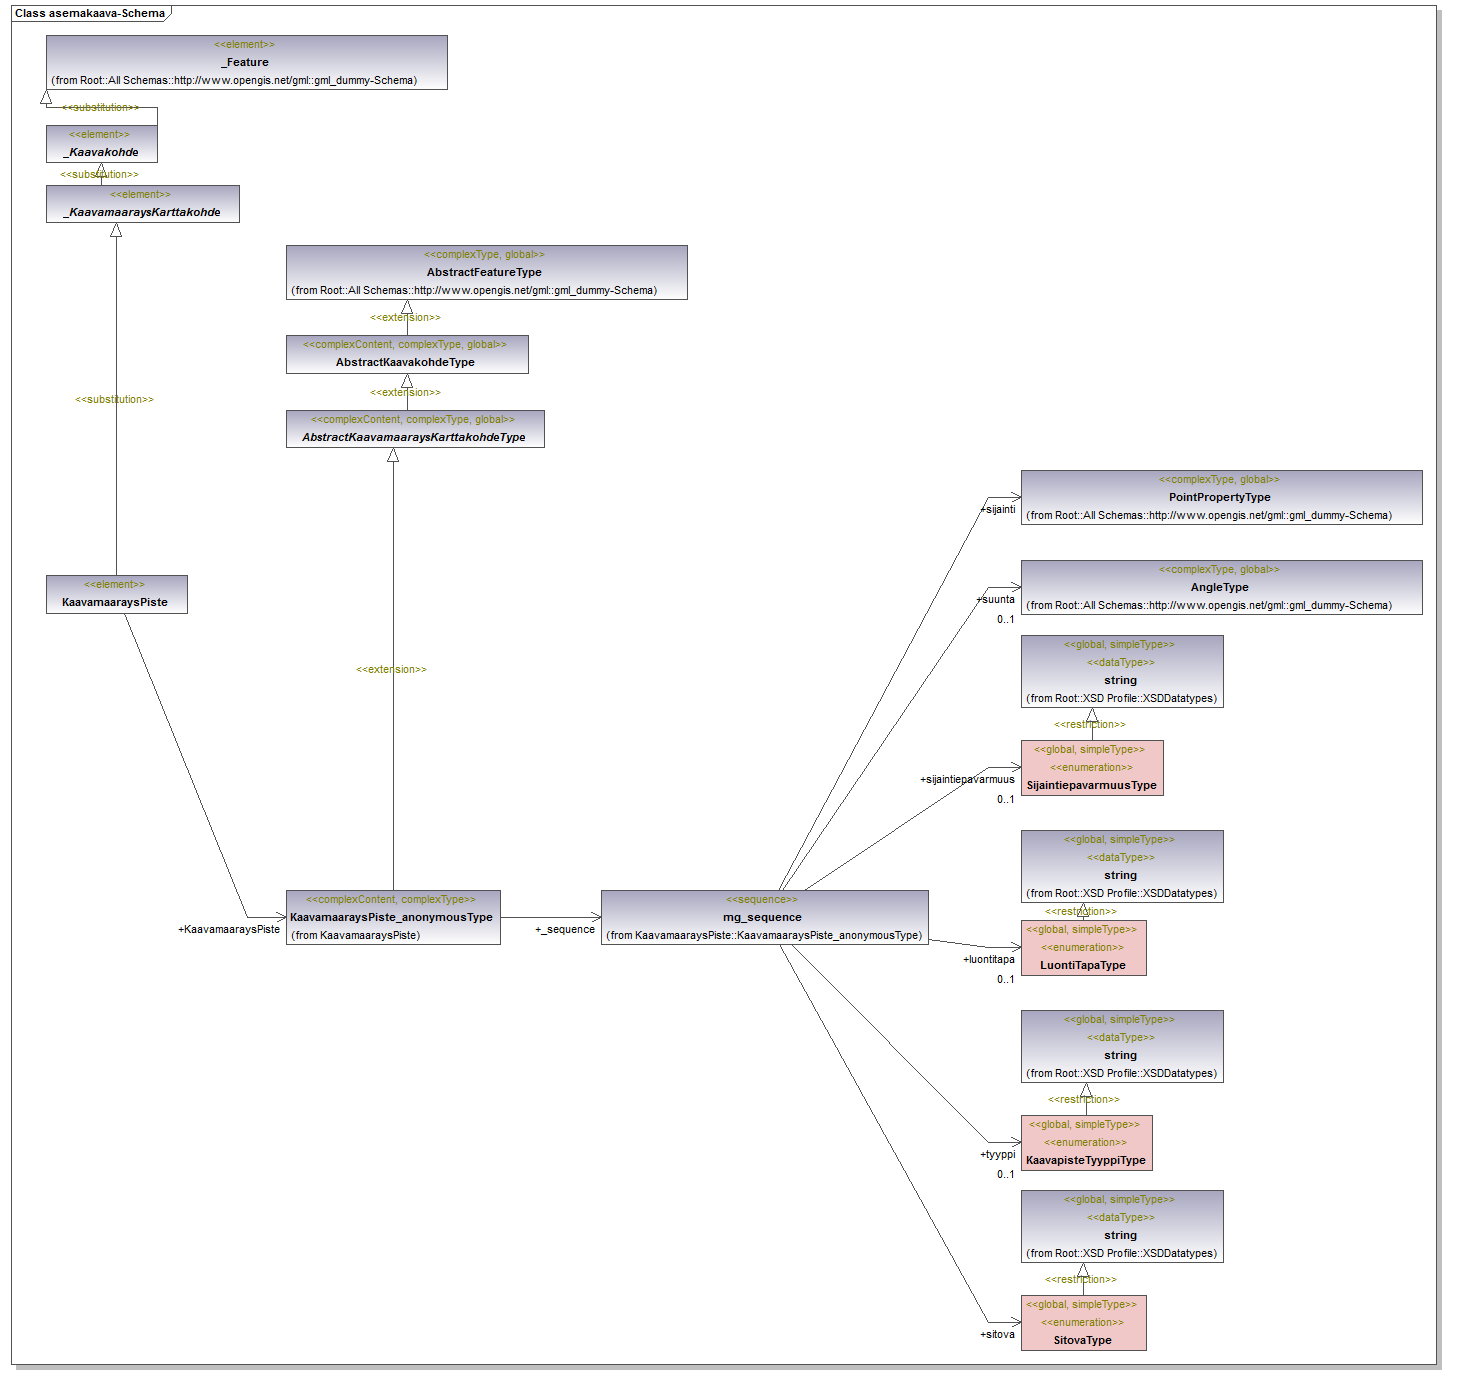Viewport: 1463px width, 1385px height.
Task: Click the +luontitapa association label
Action: (989, 960)
